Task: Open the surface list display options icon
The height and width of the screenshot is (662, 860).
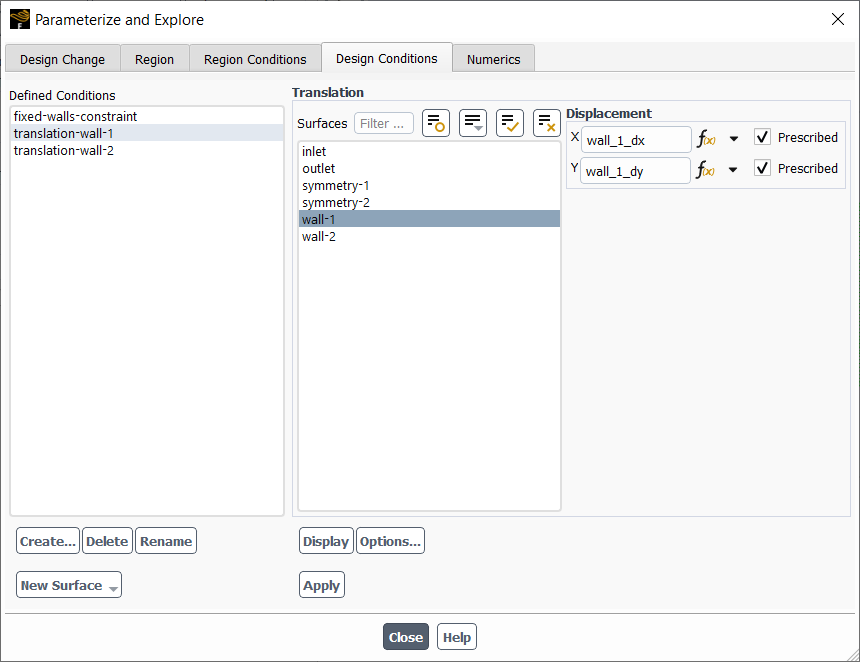Action: click(472, 123)
